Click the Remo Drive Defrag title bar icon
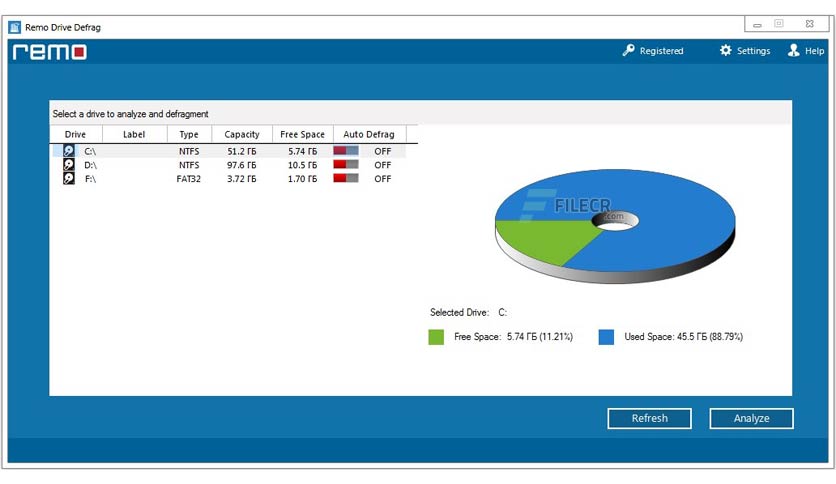836x484 pixels. click(15, 27)
